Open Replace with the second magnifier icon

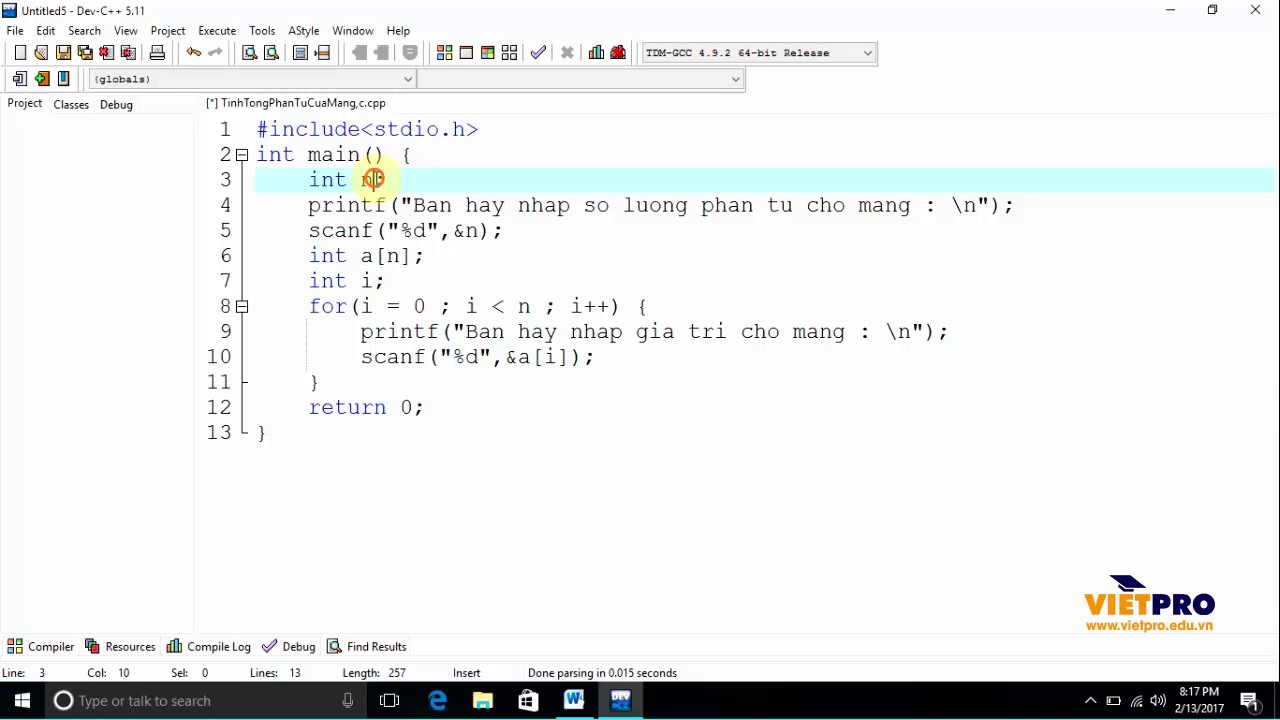pos(271,53)
